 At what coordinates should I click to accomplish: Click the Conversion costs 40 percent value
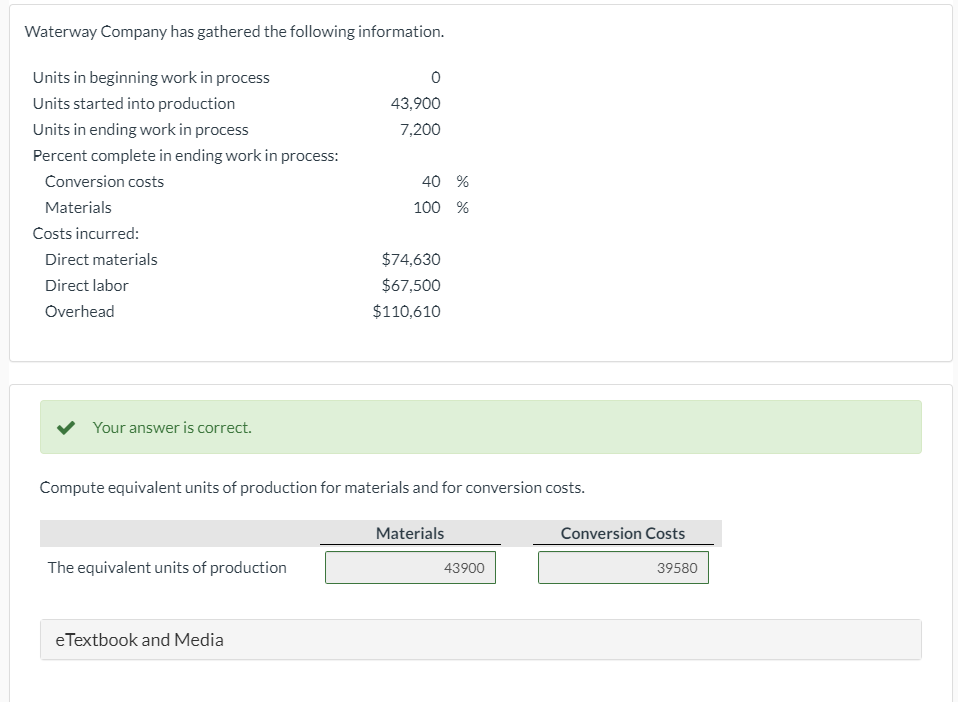pyautogui.click(x=431, y=181)
